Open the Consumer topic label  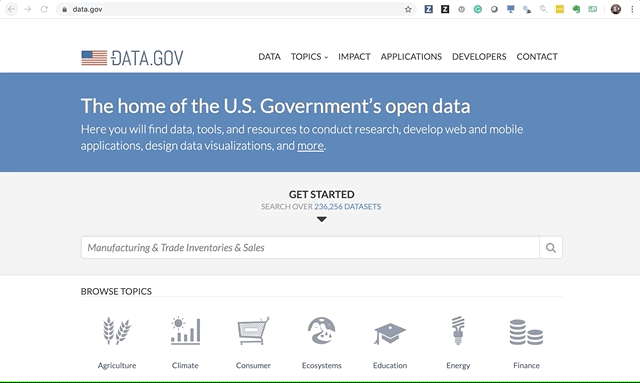253,365
